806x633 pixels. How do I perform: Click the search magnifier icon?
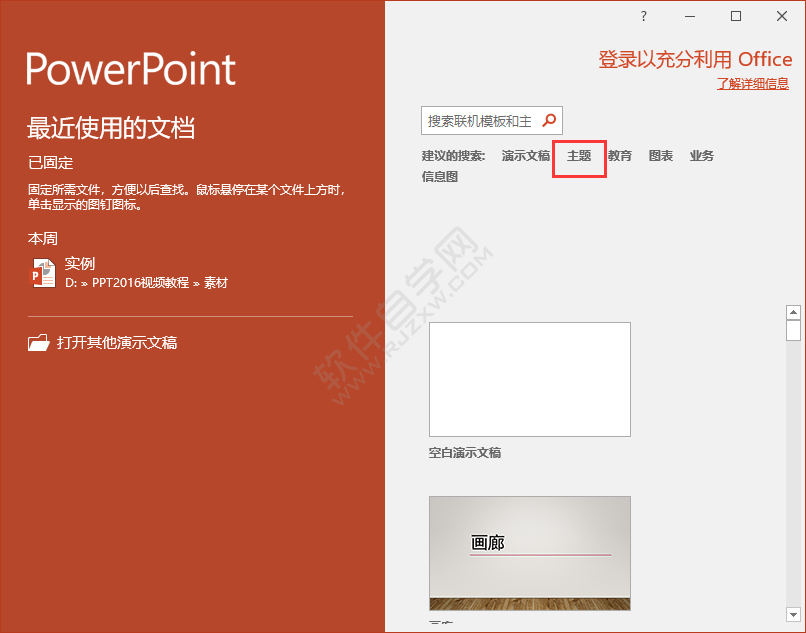click(x=549, y=120)
